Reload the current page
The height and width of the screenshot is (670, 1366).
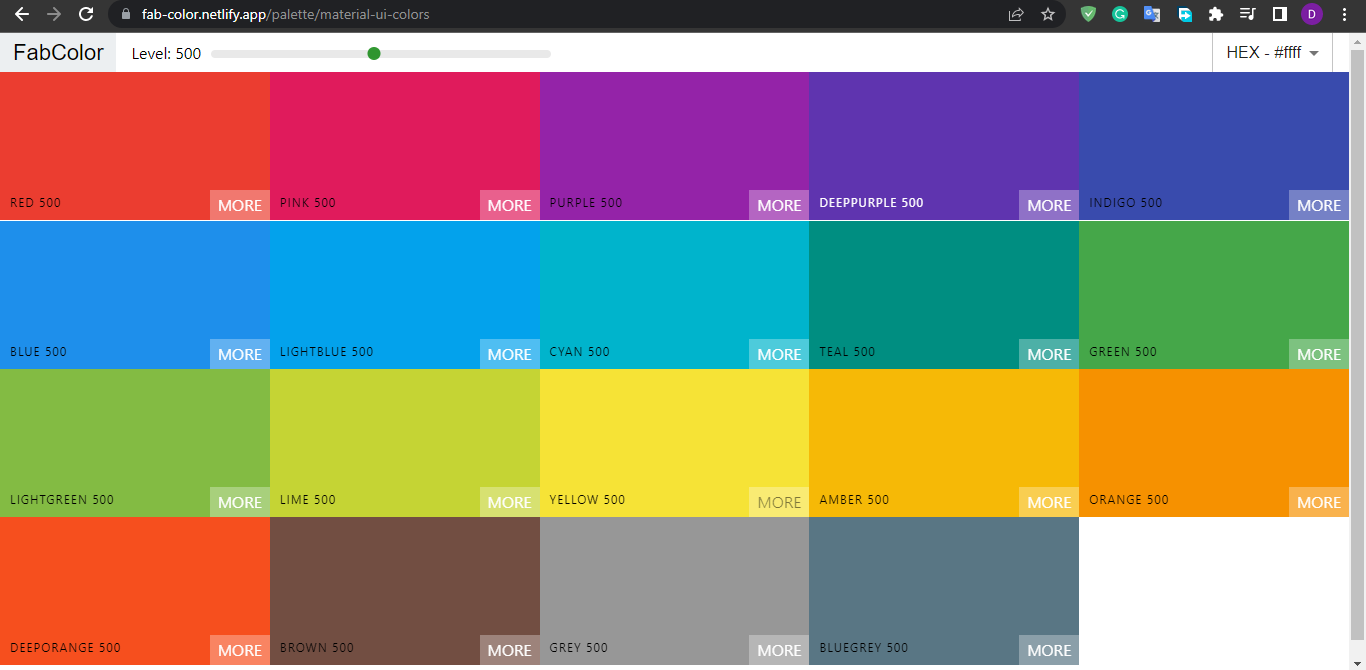(87, 14)
